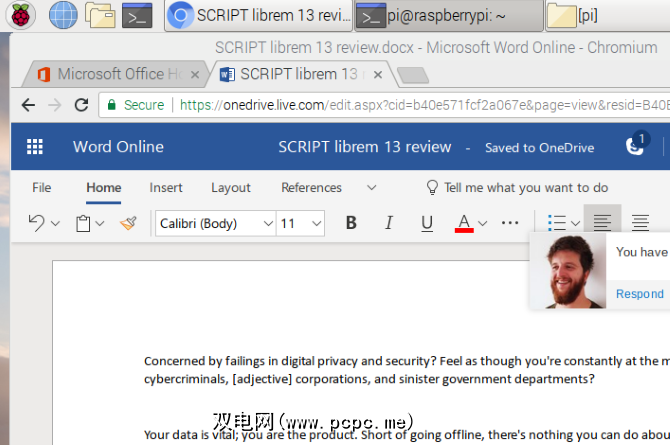Viewport: 670px width, 445px height.
Task: Click the Paste clipboard icon
Action: (x=83, y=223)
